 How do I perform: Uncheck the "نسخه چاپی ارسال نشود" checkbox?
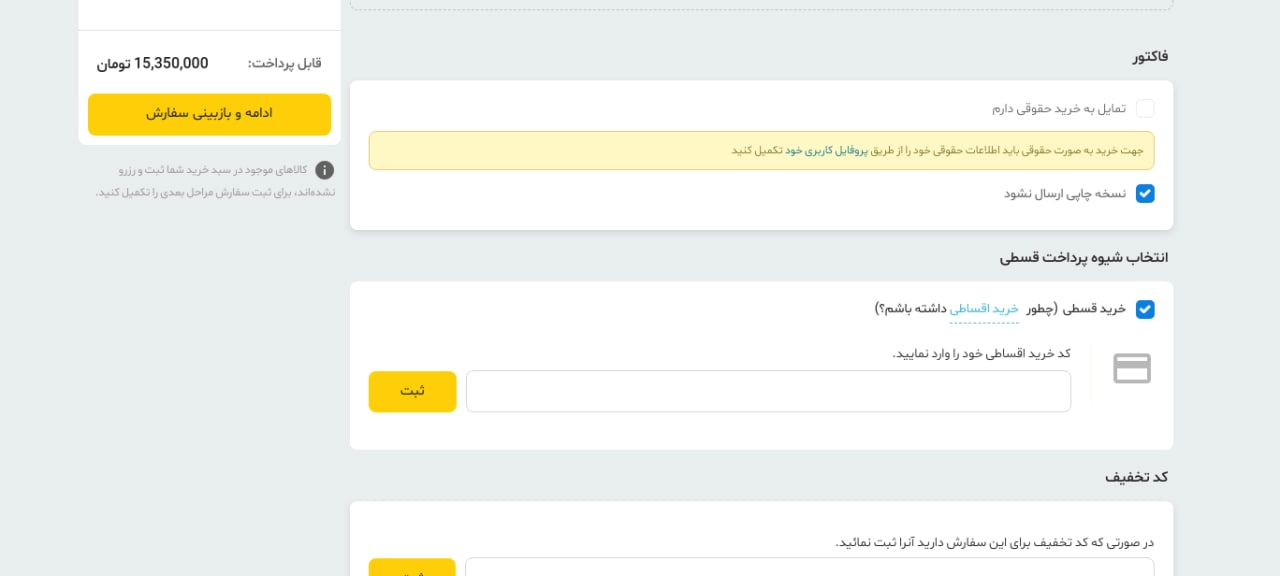point(1145,193)
